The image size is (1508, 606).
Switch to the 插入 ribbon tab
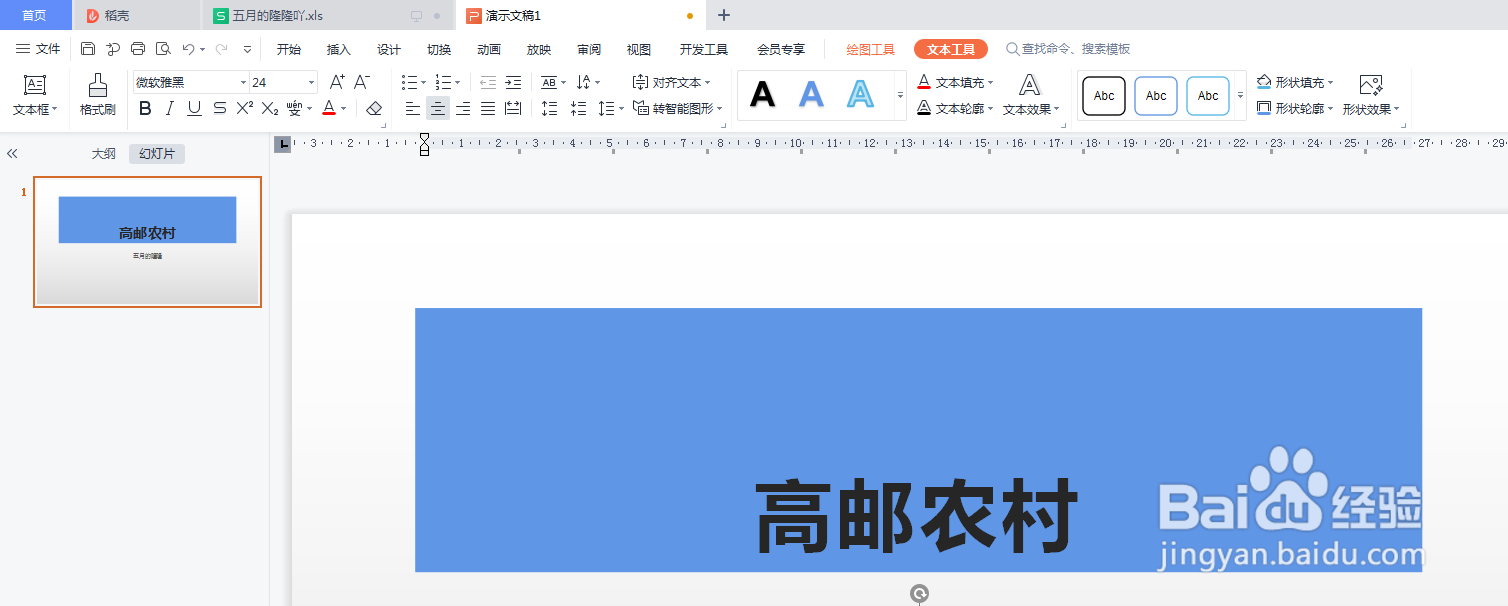[x=338, y=48]
